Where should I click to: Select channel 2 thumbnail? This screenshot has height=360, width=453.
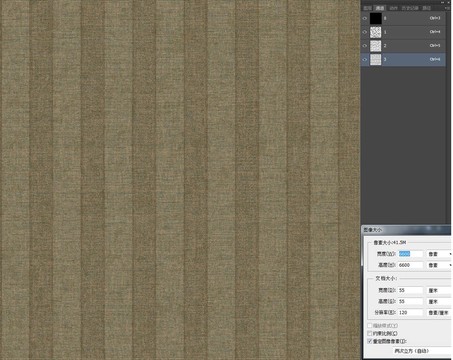pyautogui.click(x=376, y=46)
